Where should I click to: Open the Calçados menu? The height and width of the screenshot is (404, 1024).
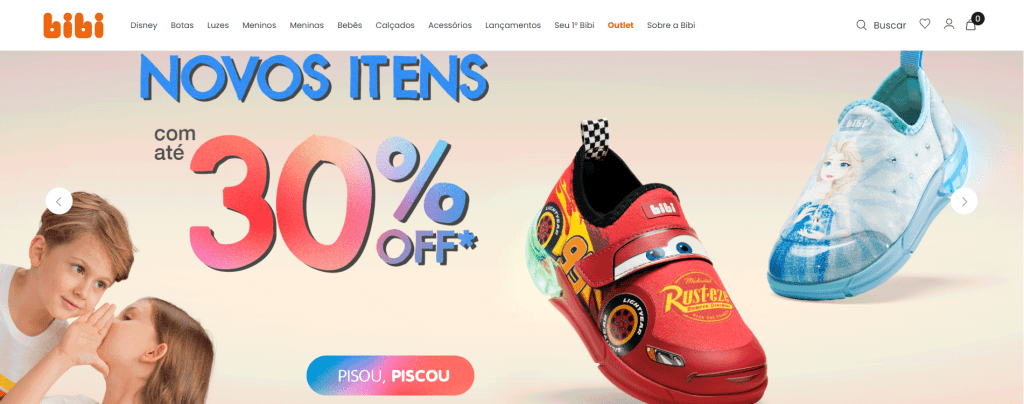(395, 25)
